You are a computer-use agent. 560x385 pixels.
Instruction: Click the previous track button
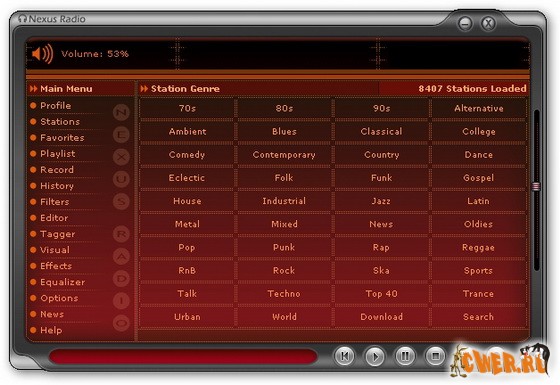click(344, 356)
